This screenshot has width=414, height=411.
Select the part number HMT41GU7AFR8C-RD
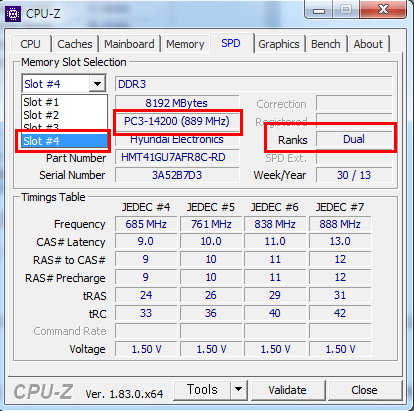coord(177,157)
